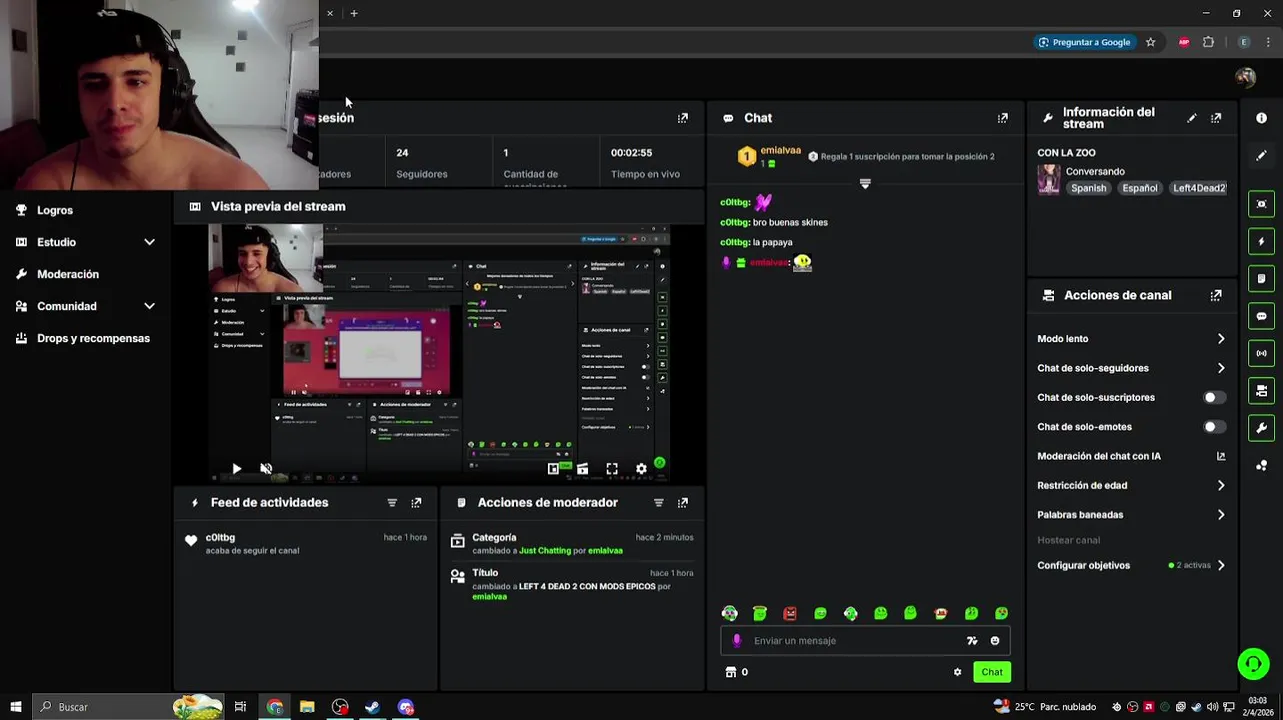Pop out Acciones de canal panel
Image resolution: width=1283 pixels, height=720 pixels.
tap(1216, 296)
